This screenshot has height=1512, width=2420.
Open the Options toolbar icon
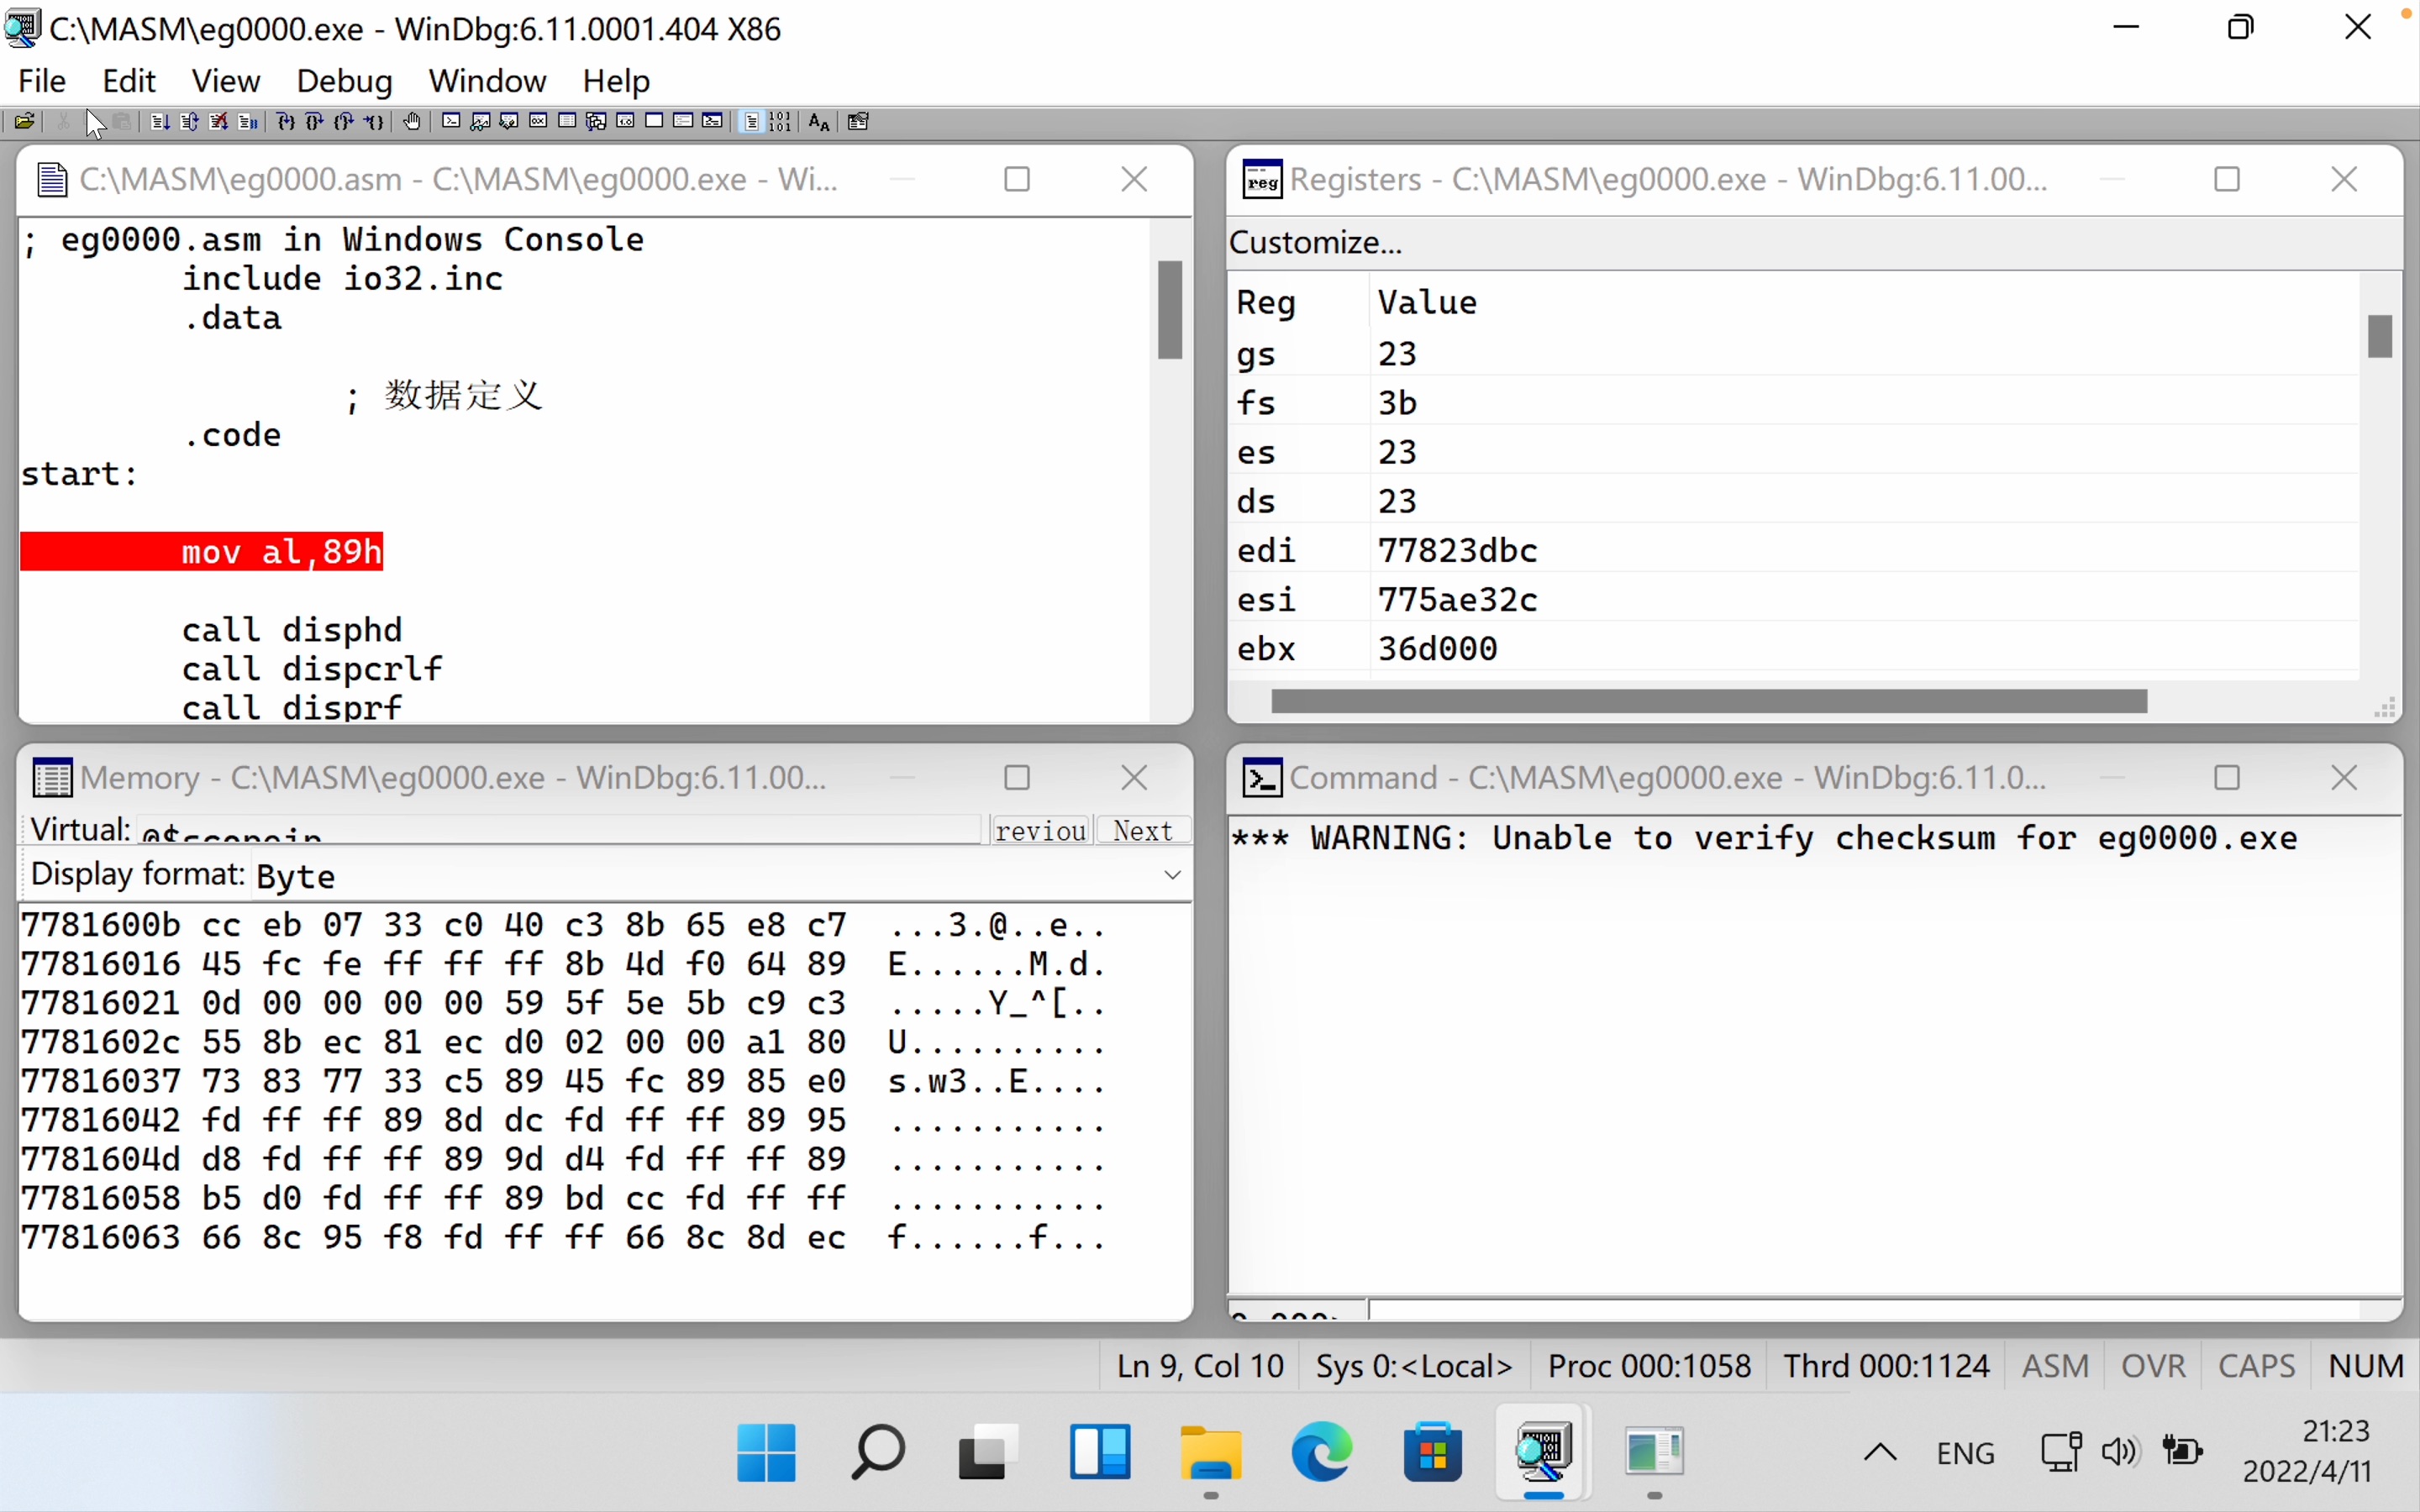pos(857,121)
